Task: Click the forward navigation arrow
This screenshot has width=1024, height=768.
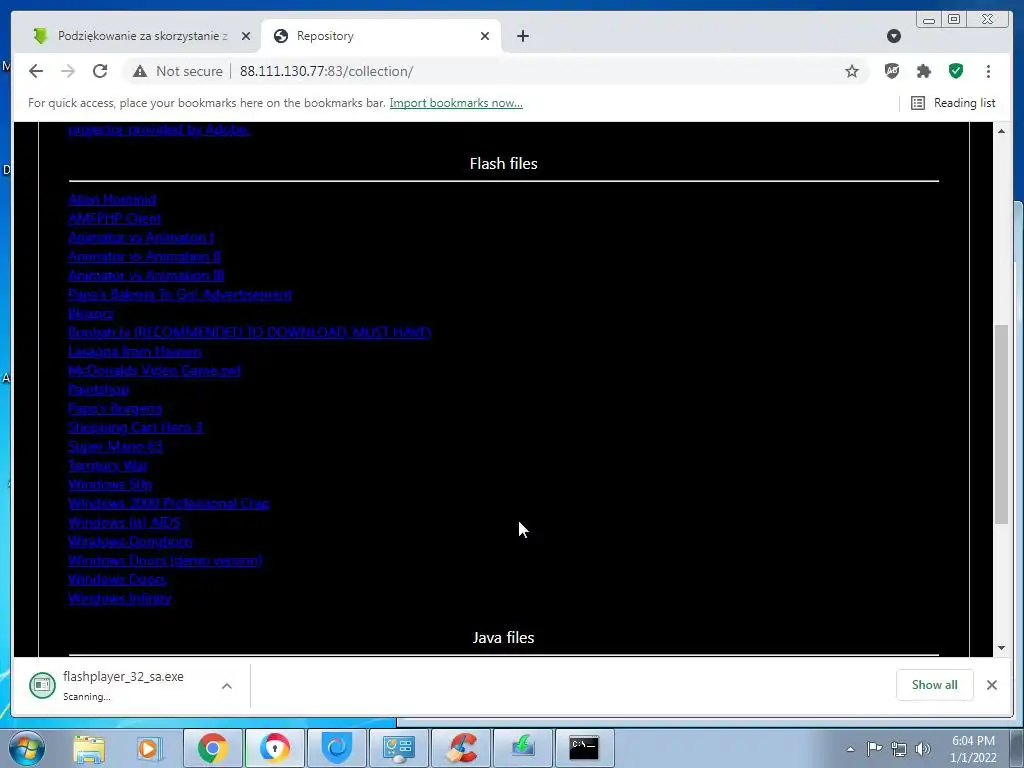Action: tap(68, 71)
